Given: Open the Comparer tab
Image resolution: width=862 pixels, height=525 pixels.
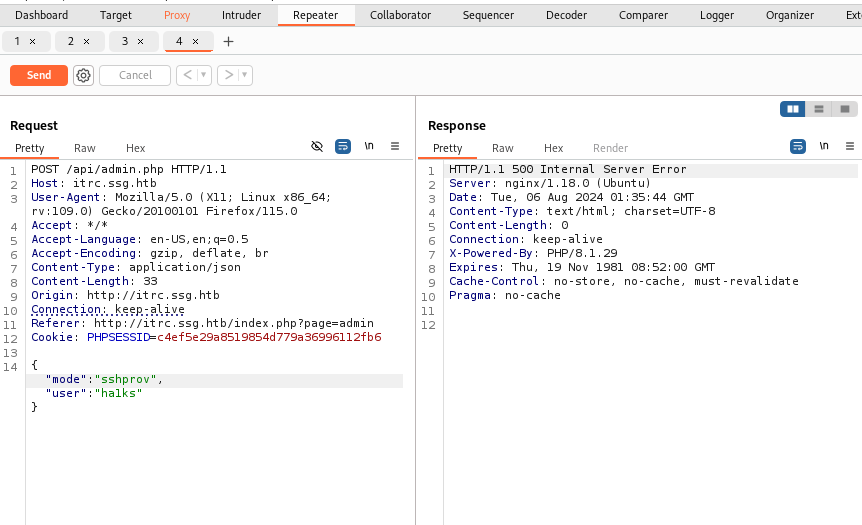Looking at the screenshot, I should [643, 15].
